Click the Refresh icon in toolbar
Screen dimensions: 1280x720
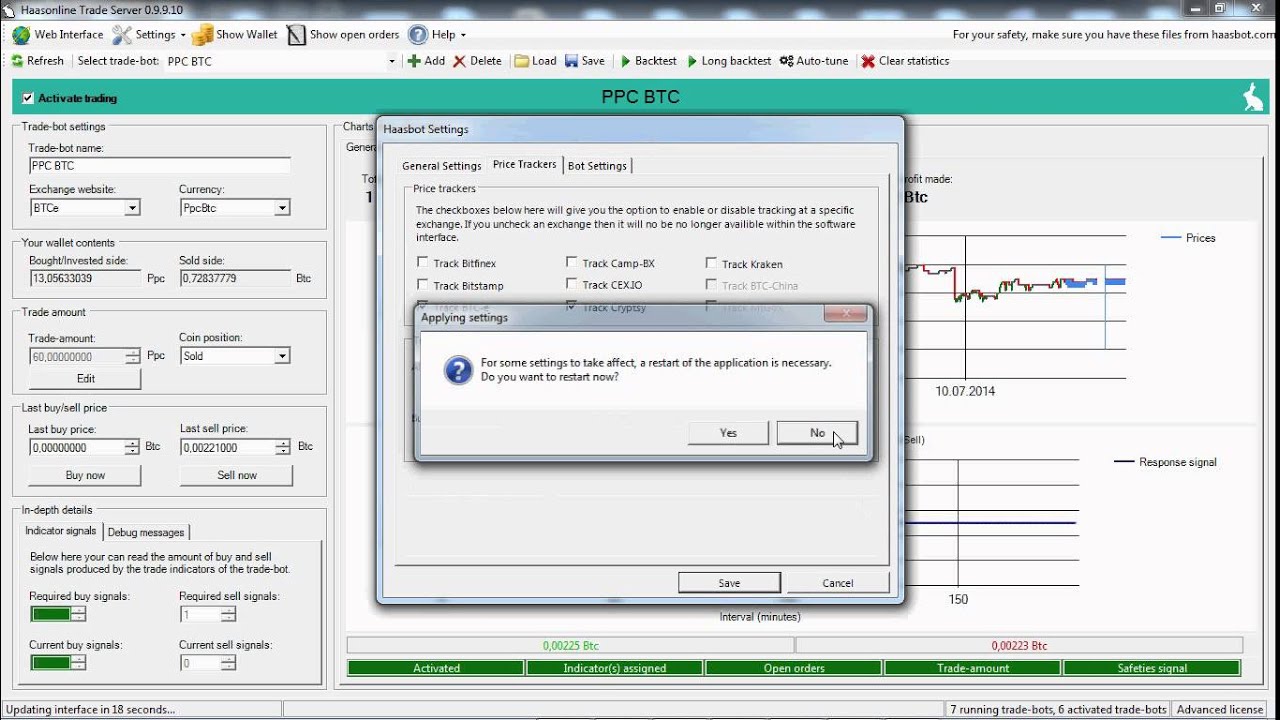17,61
